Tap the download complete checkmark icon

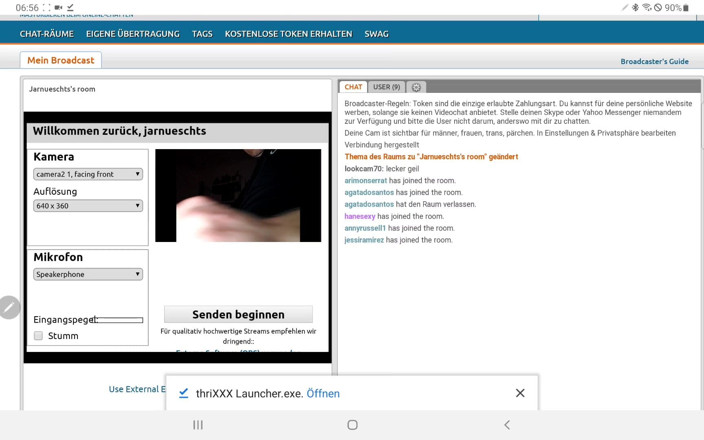[184, 393]
